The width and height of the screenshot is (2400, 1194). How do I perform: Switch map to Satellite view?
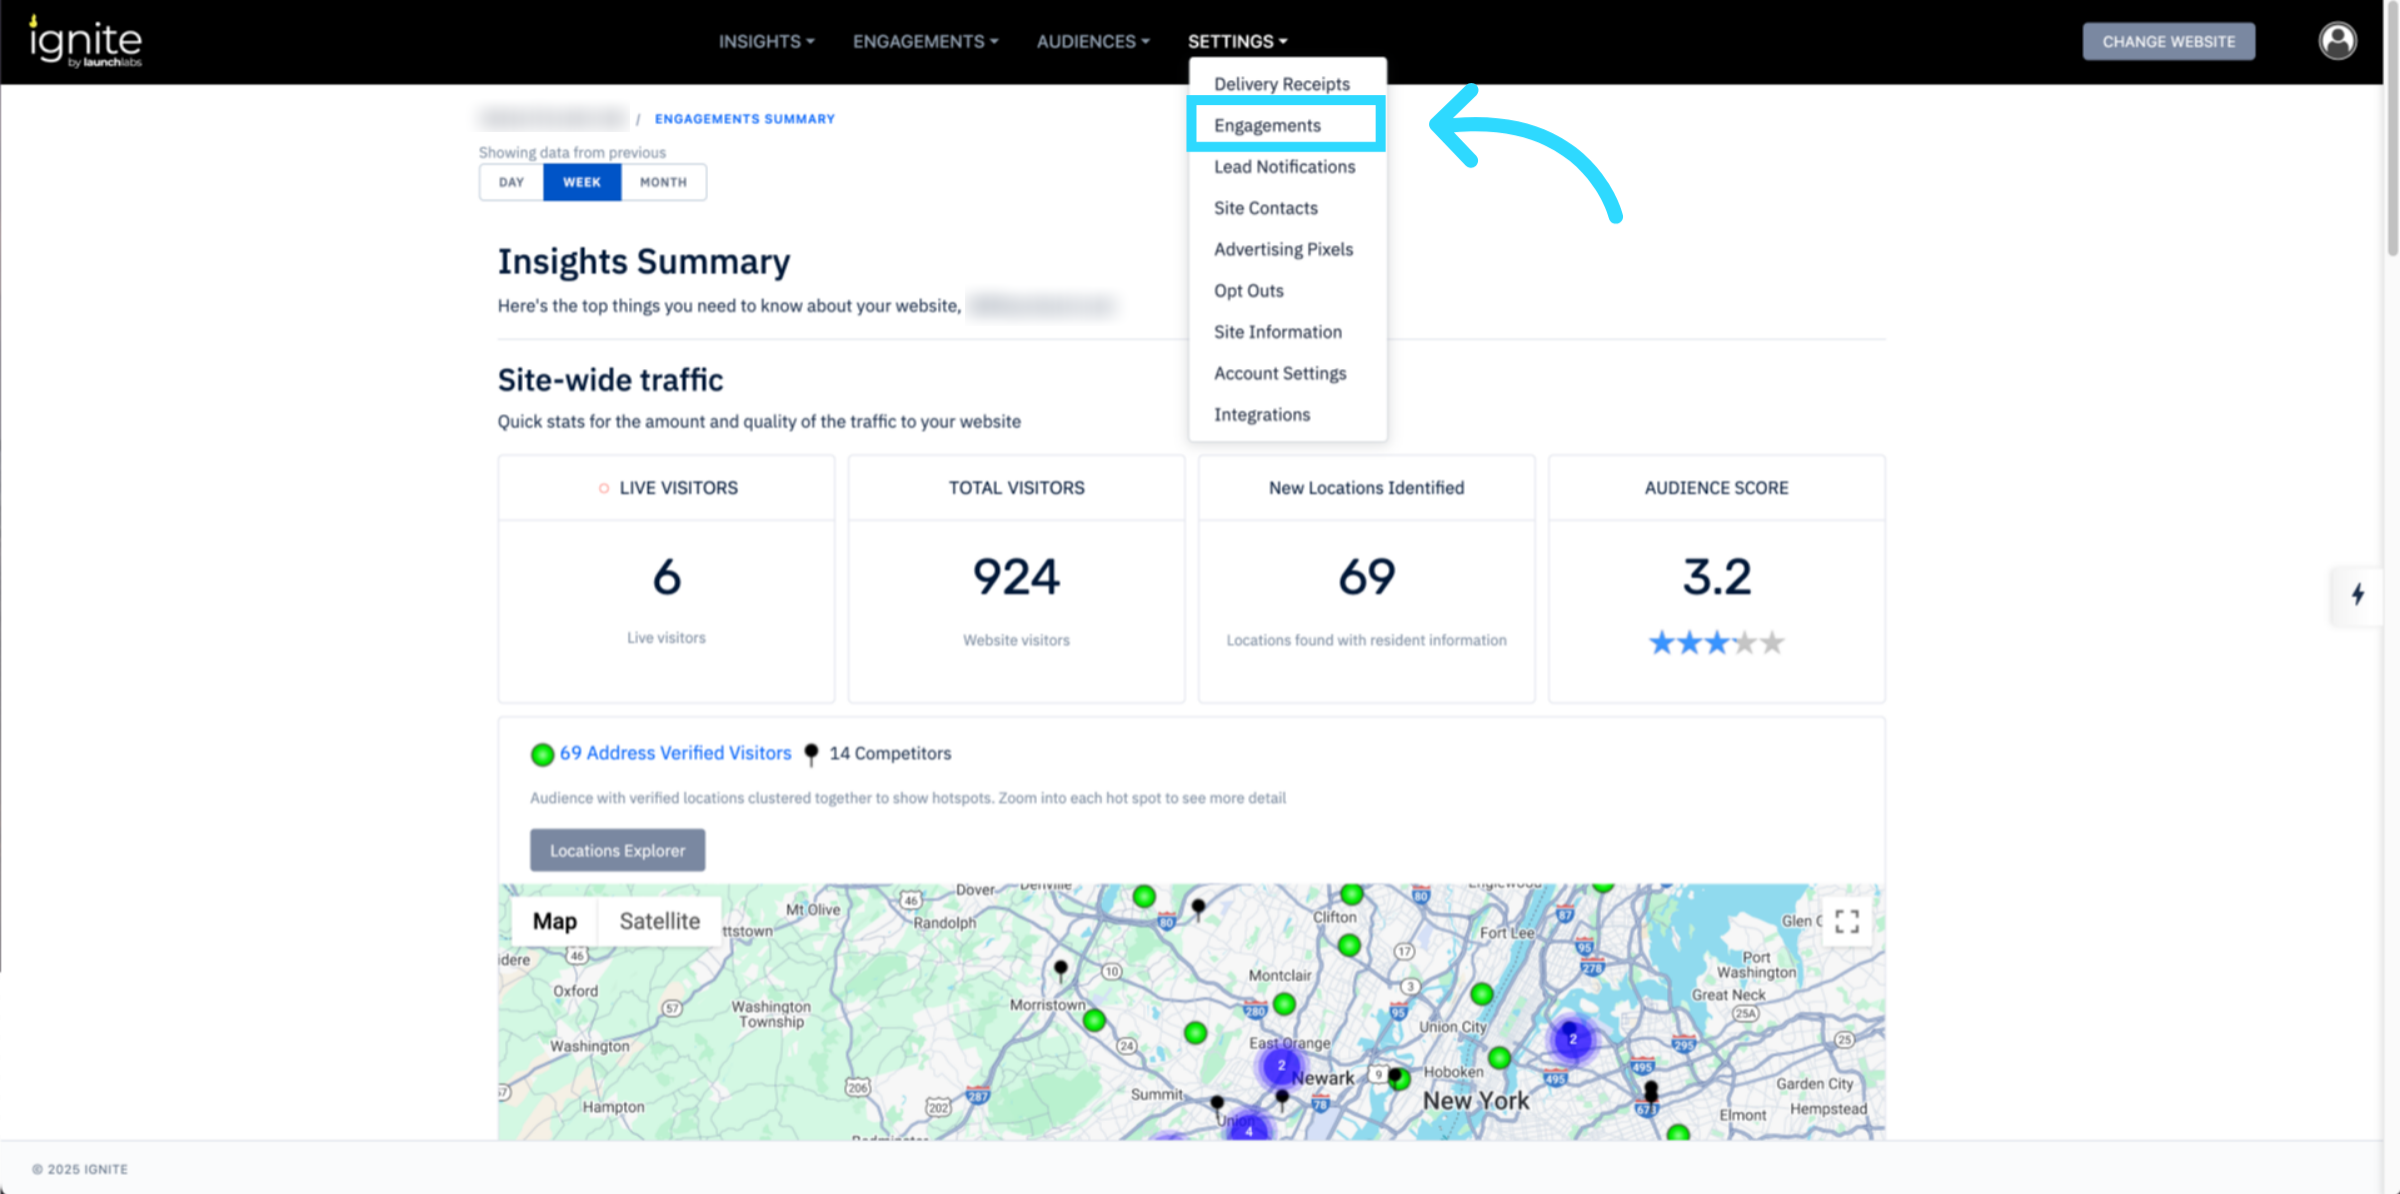(659, 921)
